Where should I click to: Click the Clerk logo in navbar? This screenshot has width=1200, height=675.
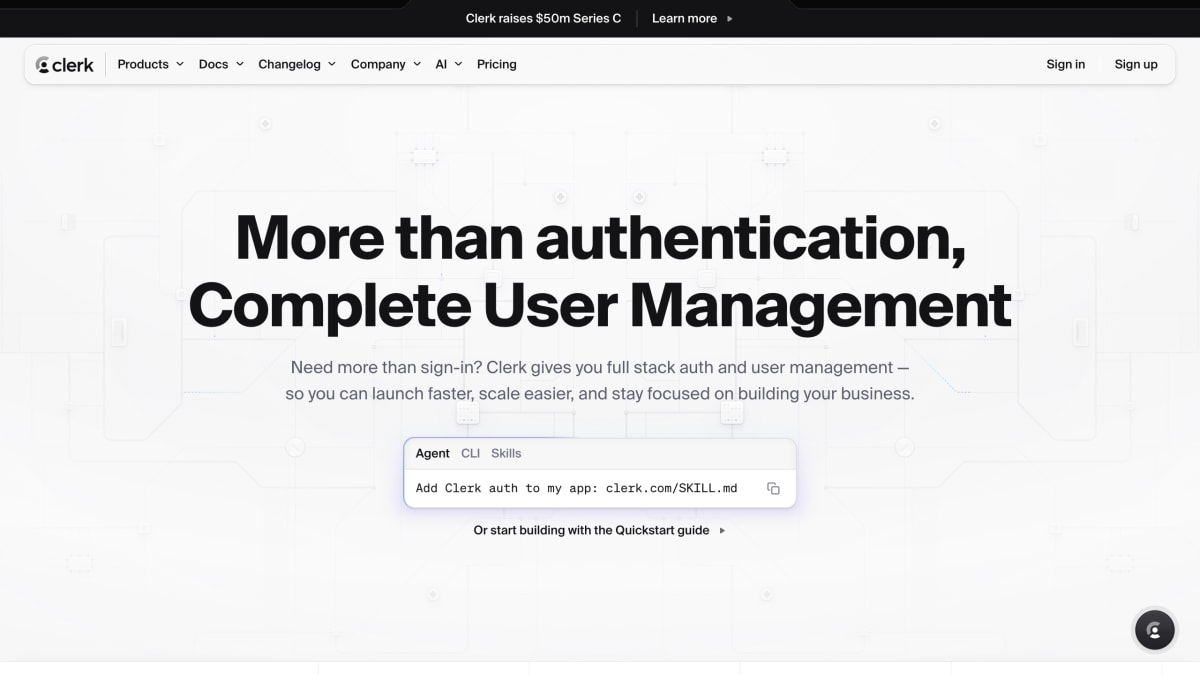pos(65,65)
